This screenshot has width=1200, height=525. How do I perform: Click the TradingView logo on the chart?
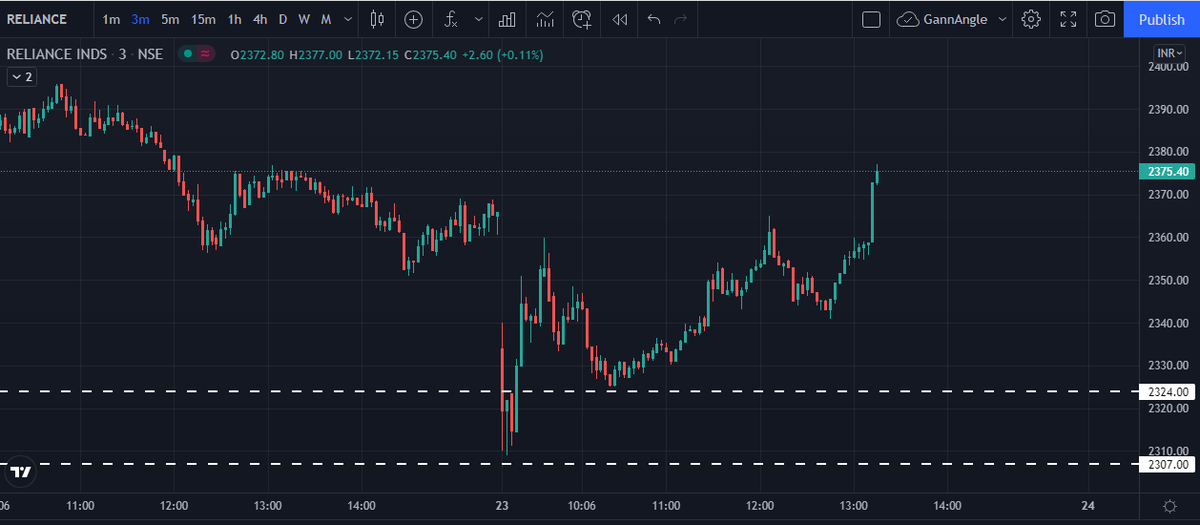[x=20, y=471]
